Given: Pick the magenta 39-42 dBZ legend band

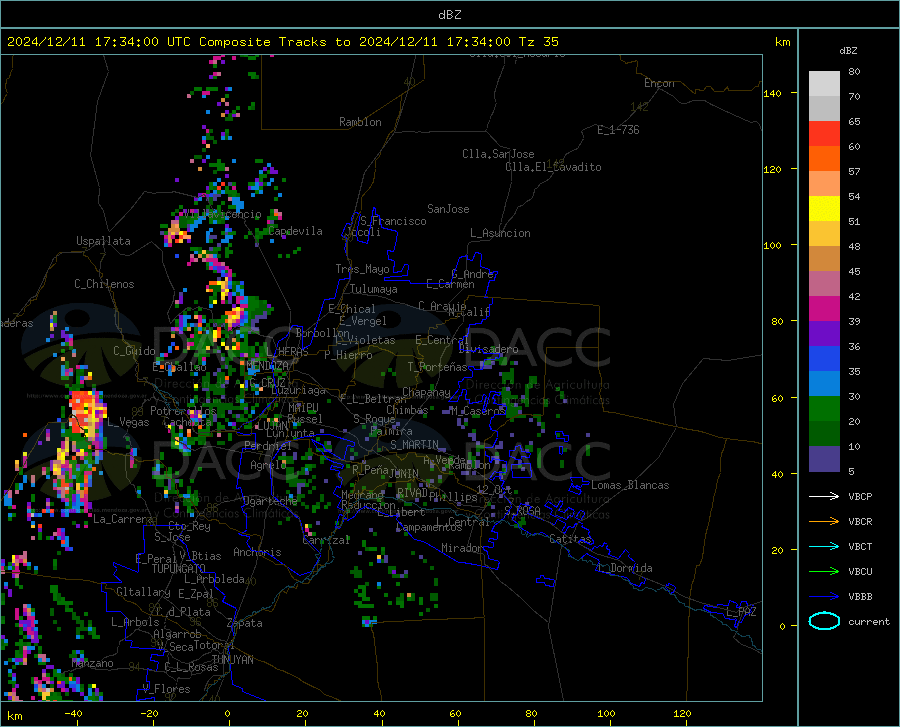Looking at the screenshot, I should pyautogui.click(x=824, y=309).
